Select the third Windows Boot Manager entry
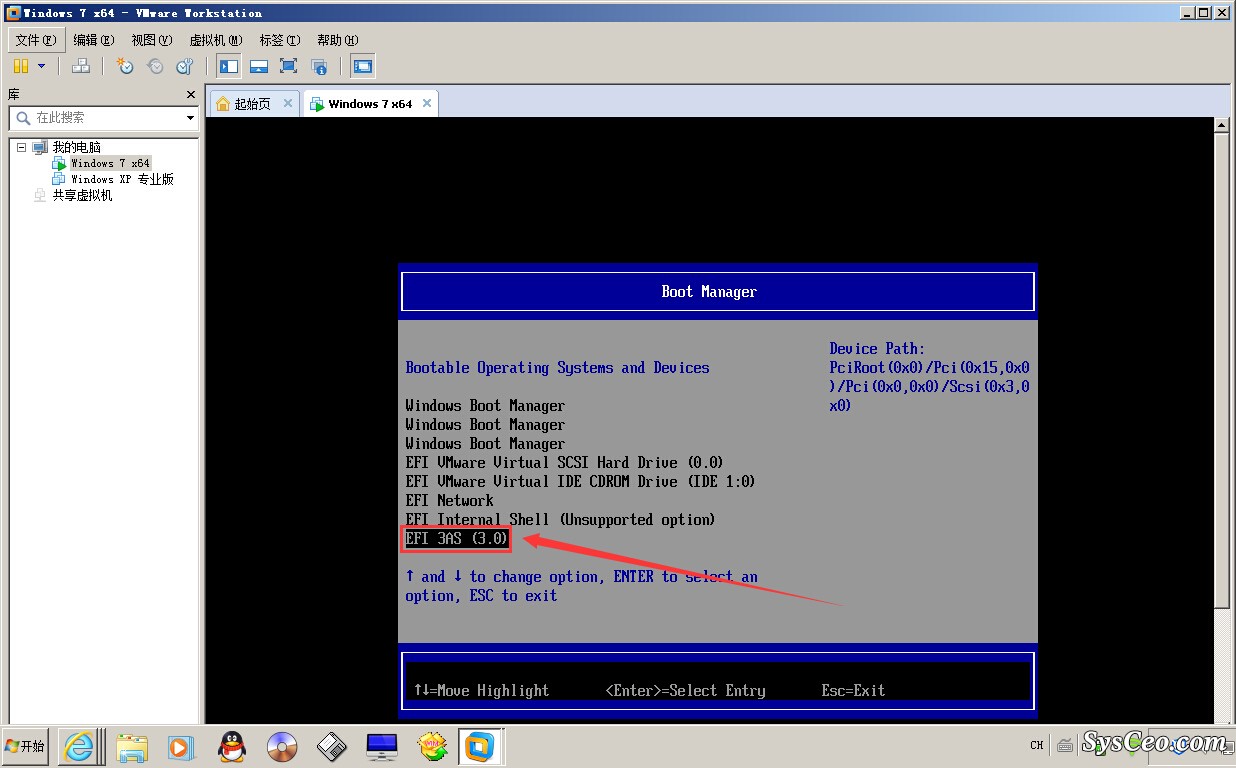This screenshot has width=1236, height=768. click(x=485, y=444)
